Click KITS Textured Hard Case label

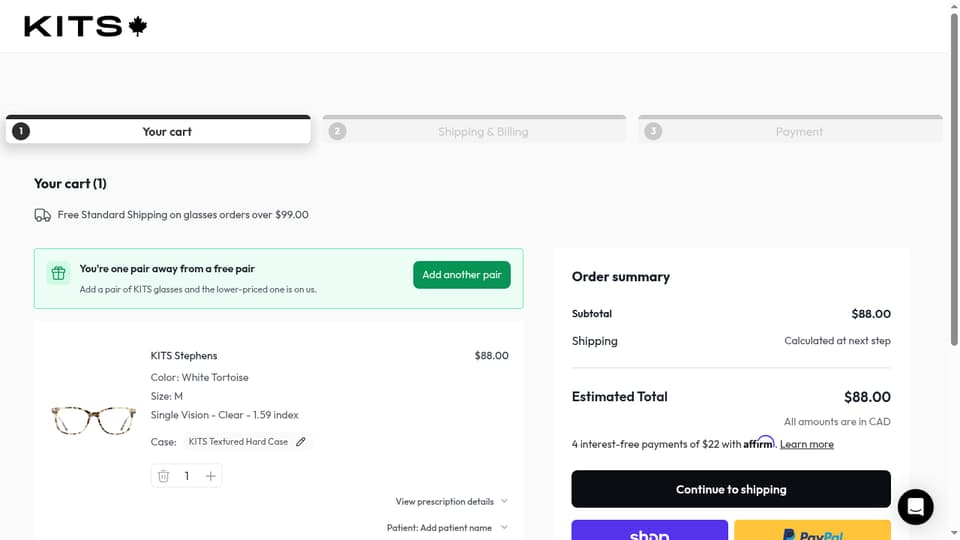tap(238, 441)
